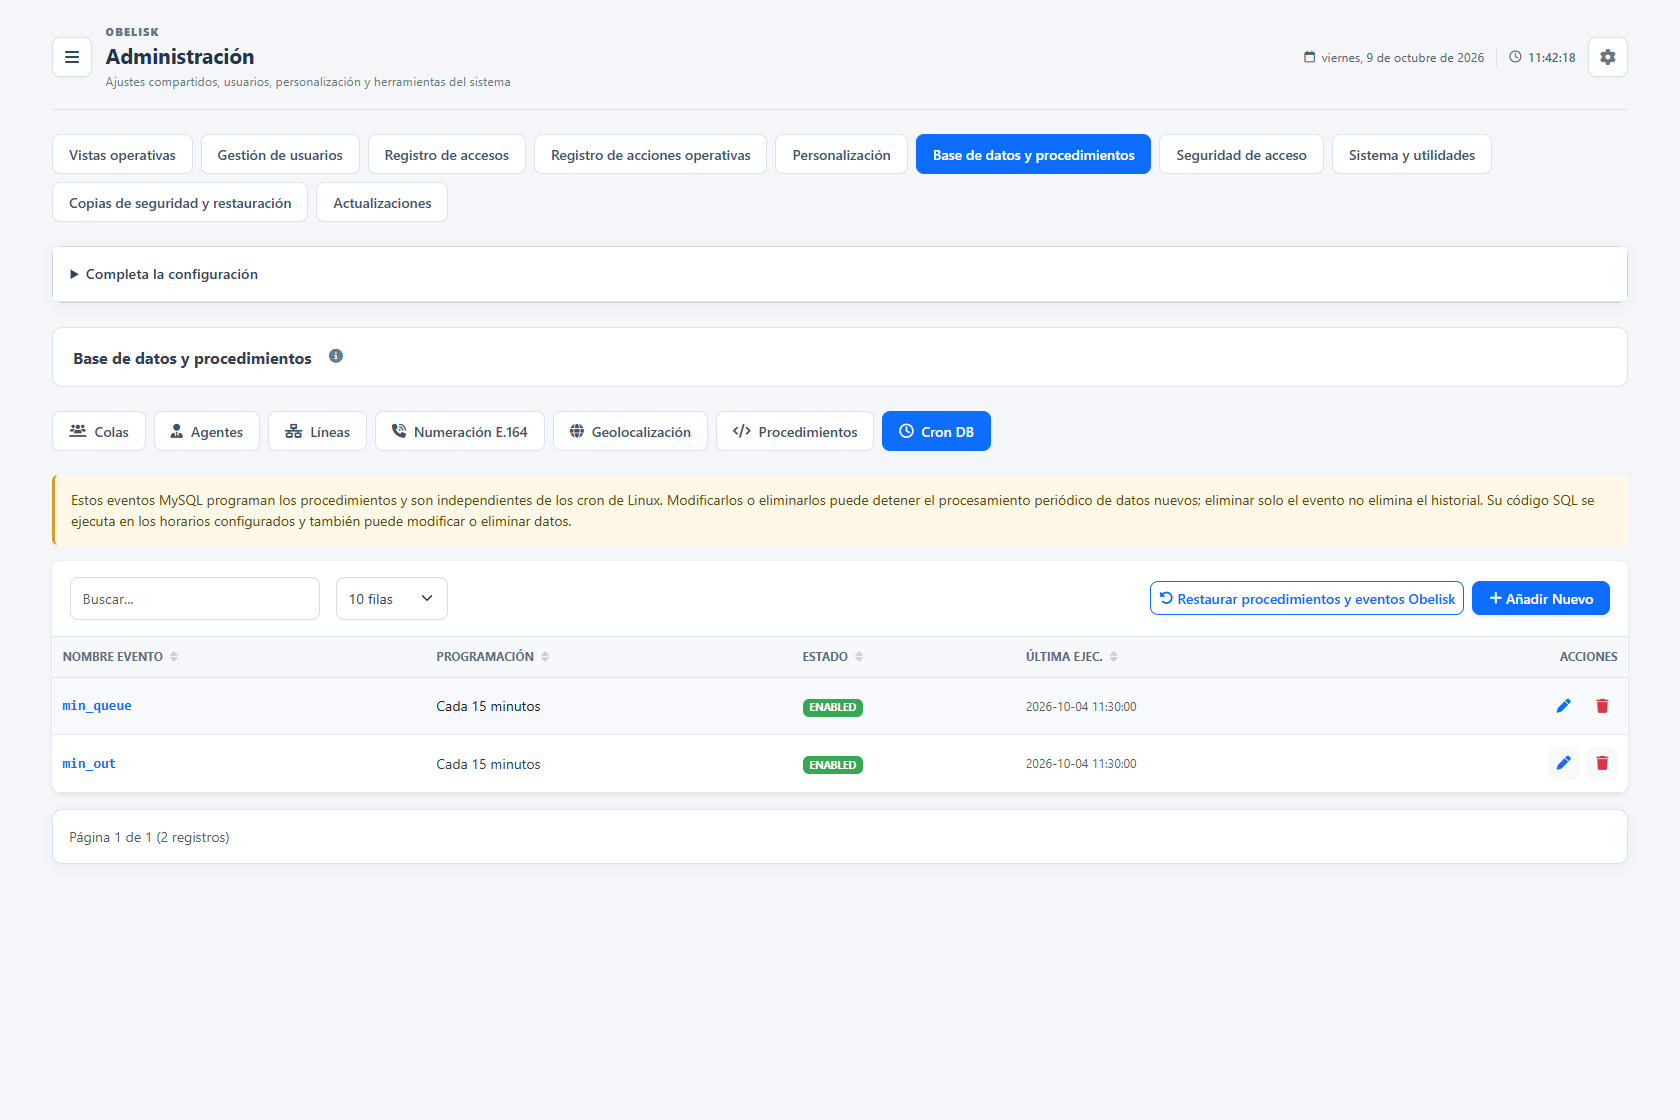Viewport: 1680px width, 1120px height.
Task: Open settings via the gear icon
Action: coord(1608,57)
